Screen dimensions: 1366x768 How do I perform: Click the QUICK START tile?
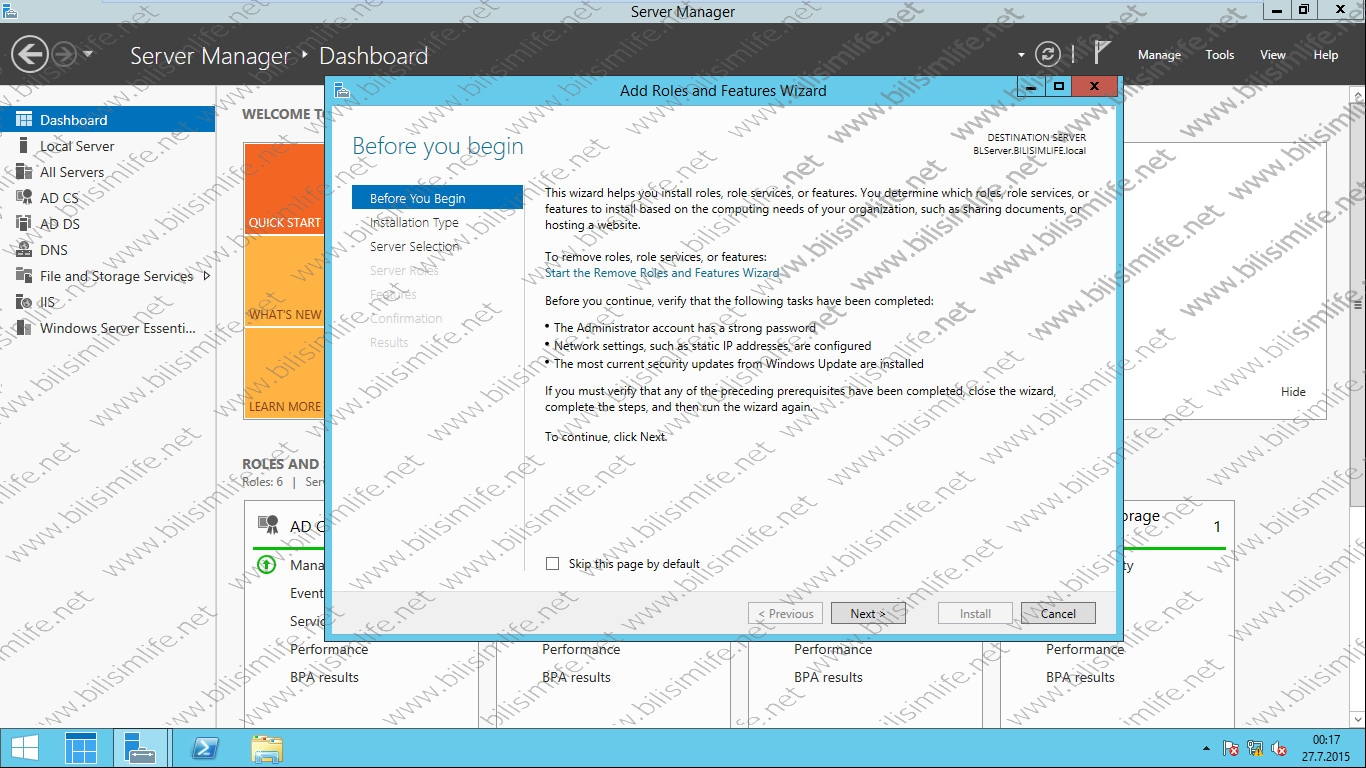[284, 189]
